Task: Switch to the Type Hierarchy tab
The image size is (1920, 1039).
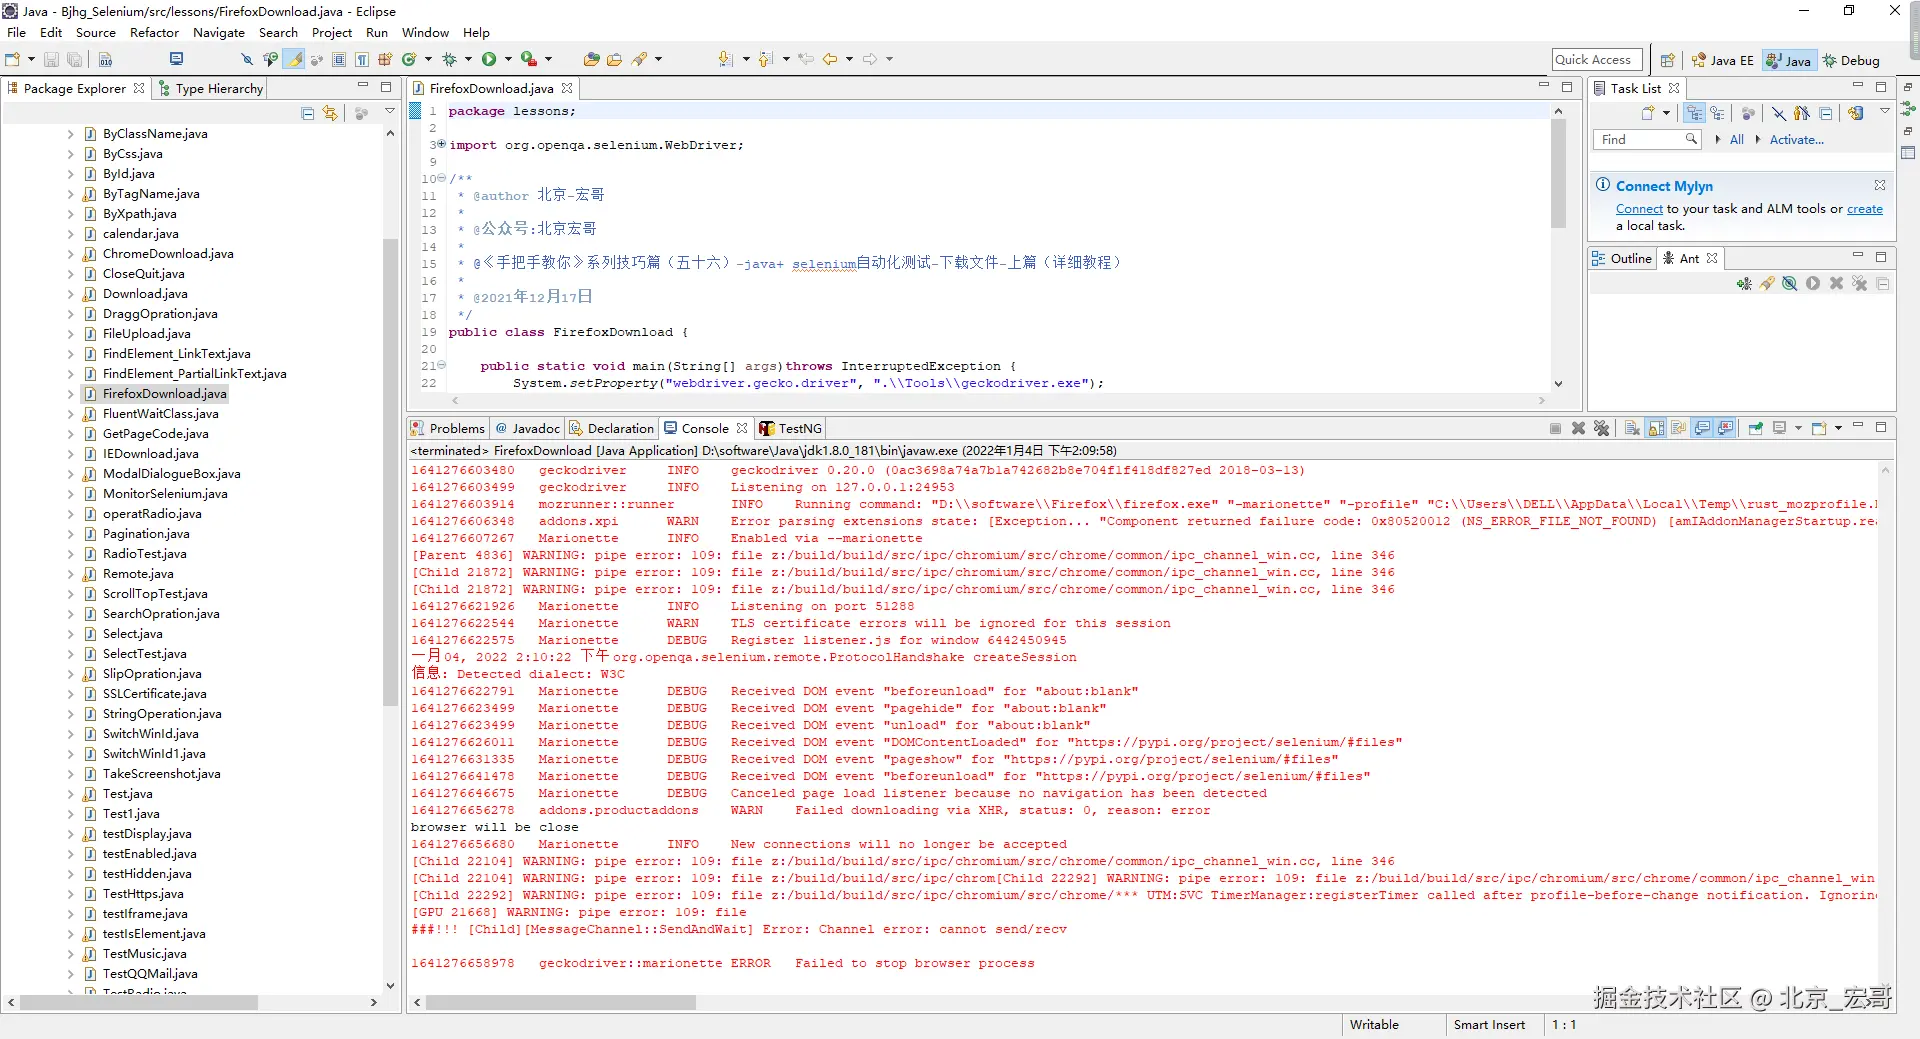Action: tap(211, 88)
